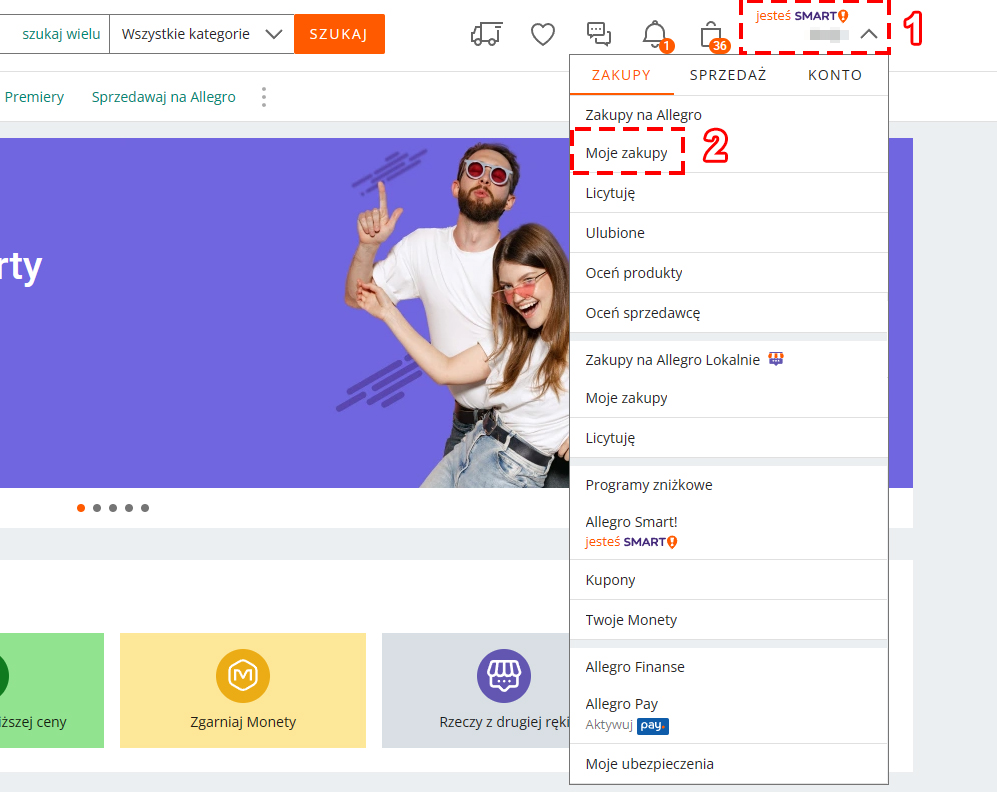Image resolution: width=997 pixels, height=792 pixels.
Task: Select second carousel dot indicator
Action: pos(97,508)
